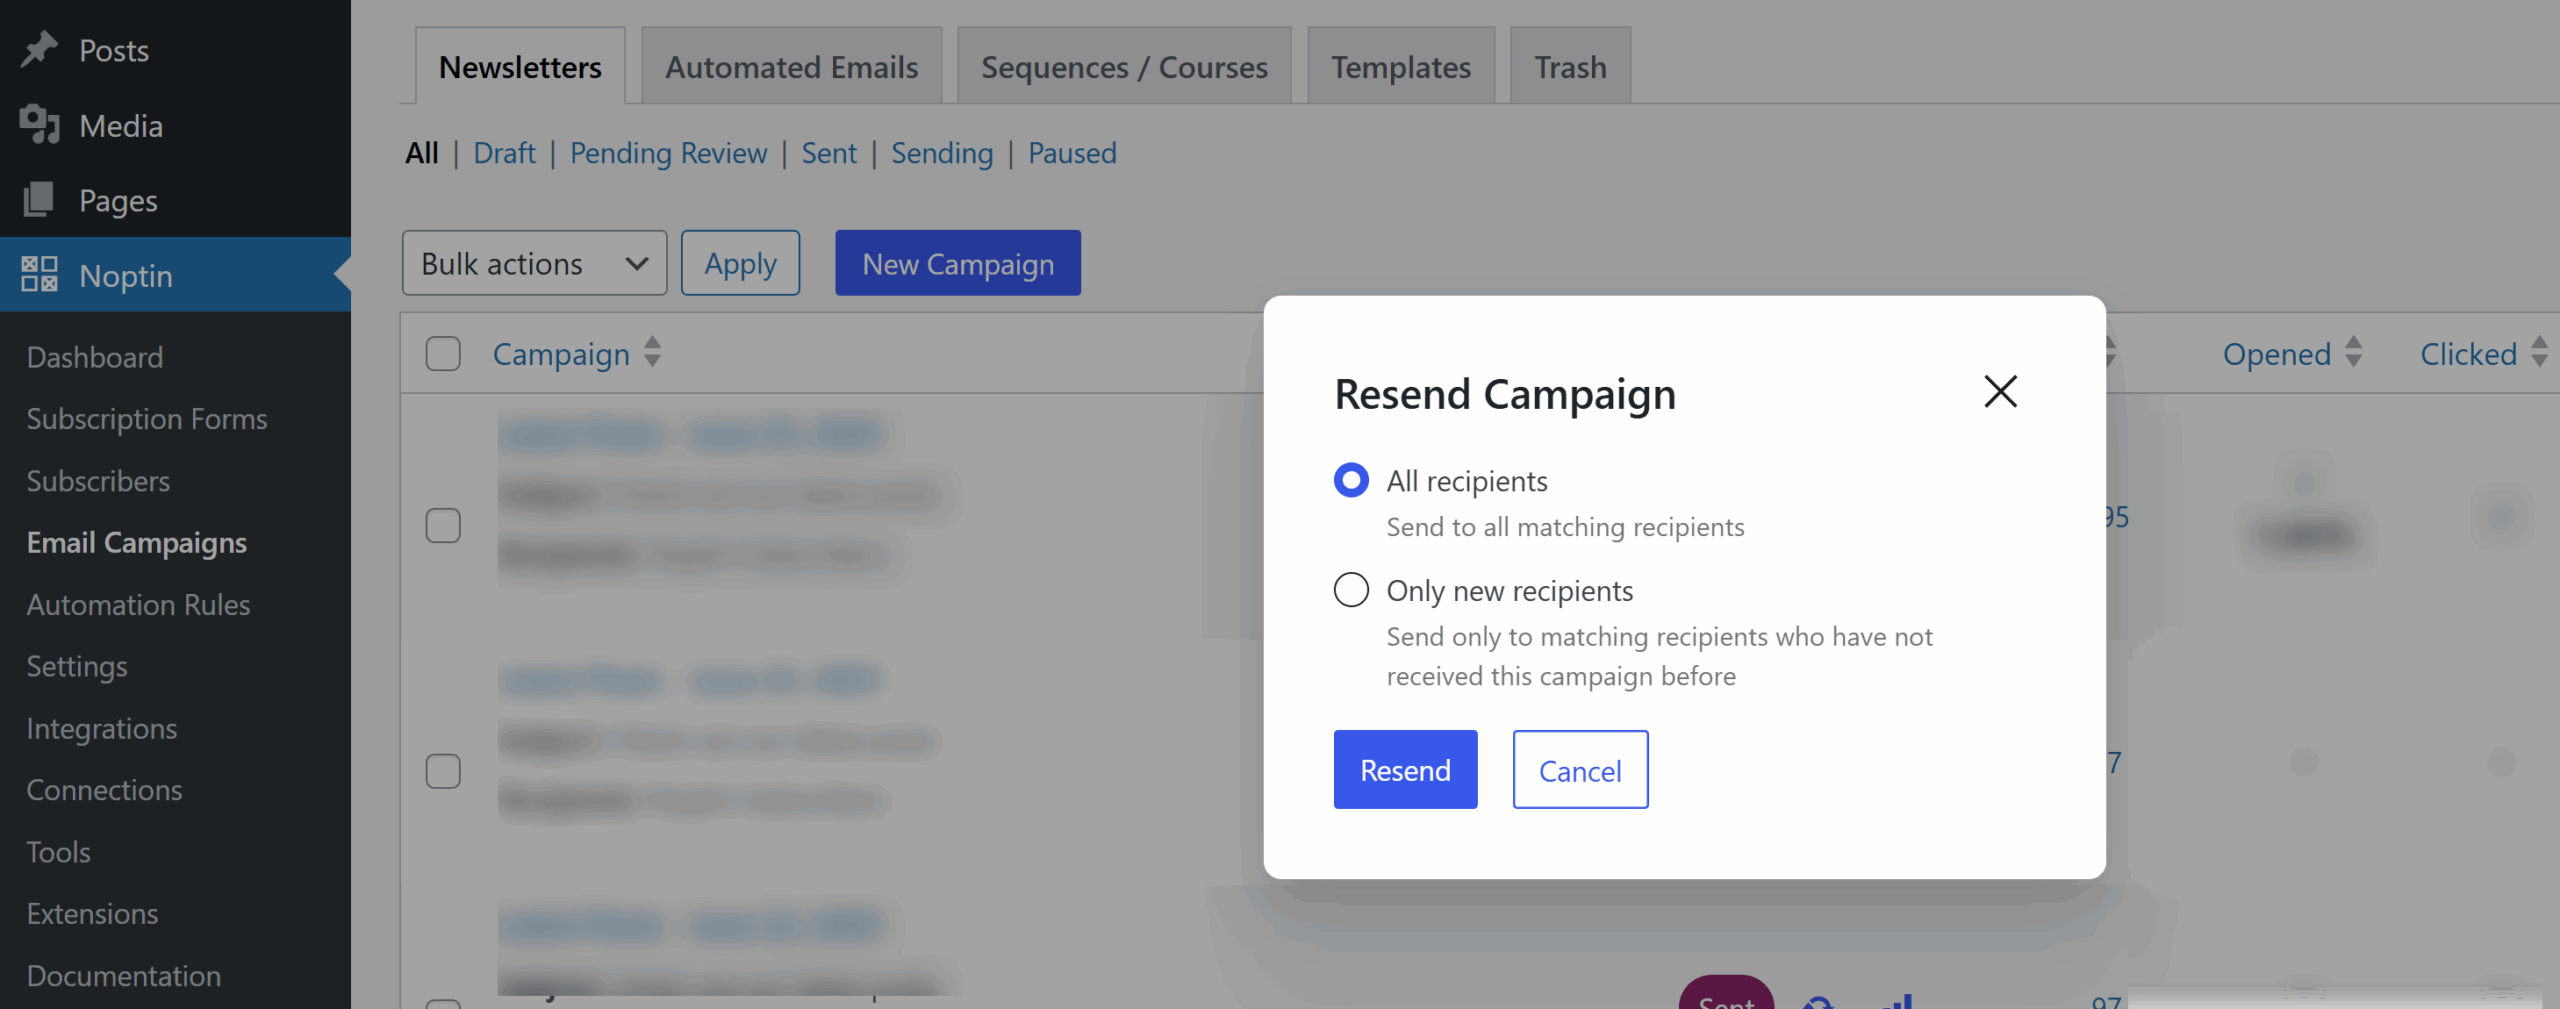This screenshot has height=1009, width=2560.
Task: Open Noptin Settings
Action: [x=77, y=666]
